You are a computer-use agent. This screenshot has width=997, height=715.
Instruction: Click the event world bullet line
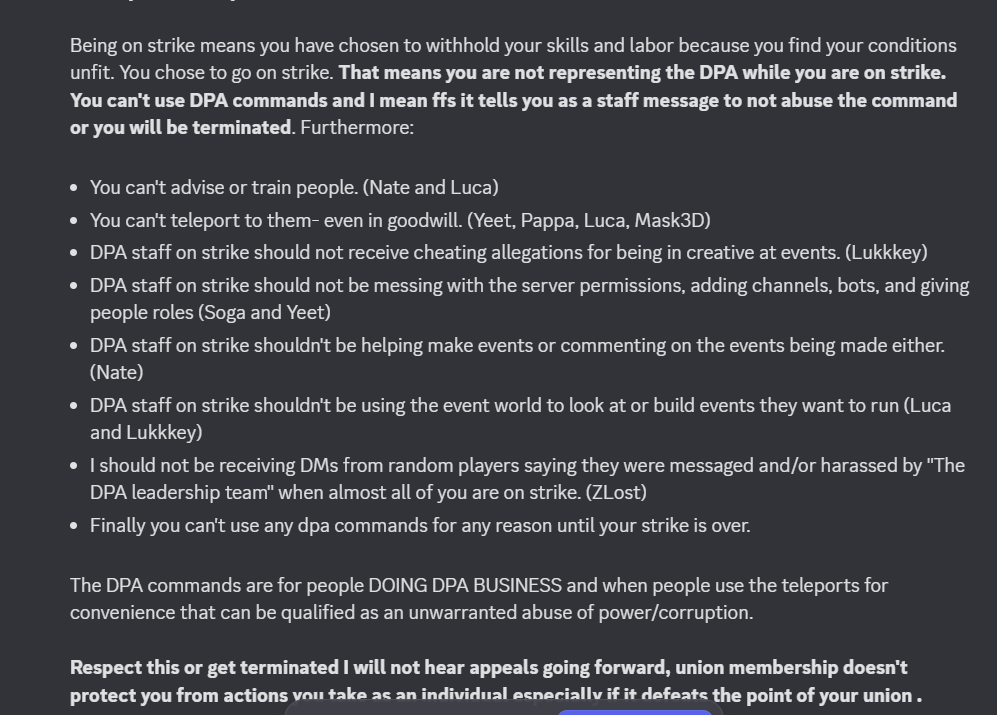[520, 406]
